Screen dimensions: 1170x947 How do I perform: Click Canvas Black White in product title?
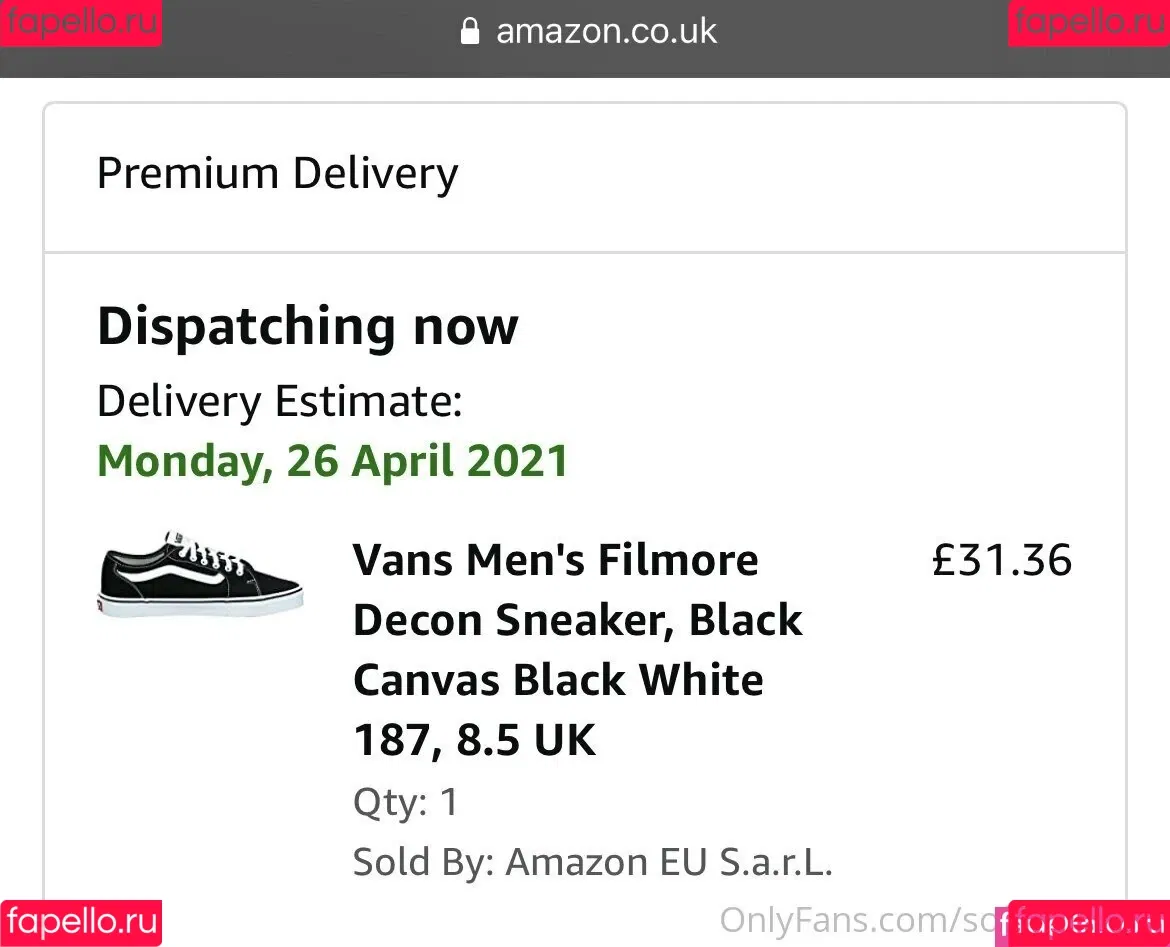(x=558, y=681)
